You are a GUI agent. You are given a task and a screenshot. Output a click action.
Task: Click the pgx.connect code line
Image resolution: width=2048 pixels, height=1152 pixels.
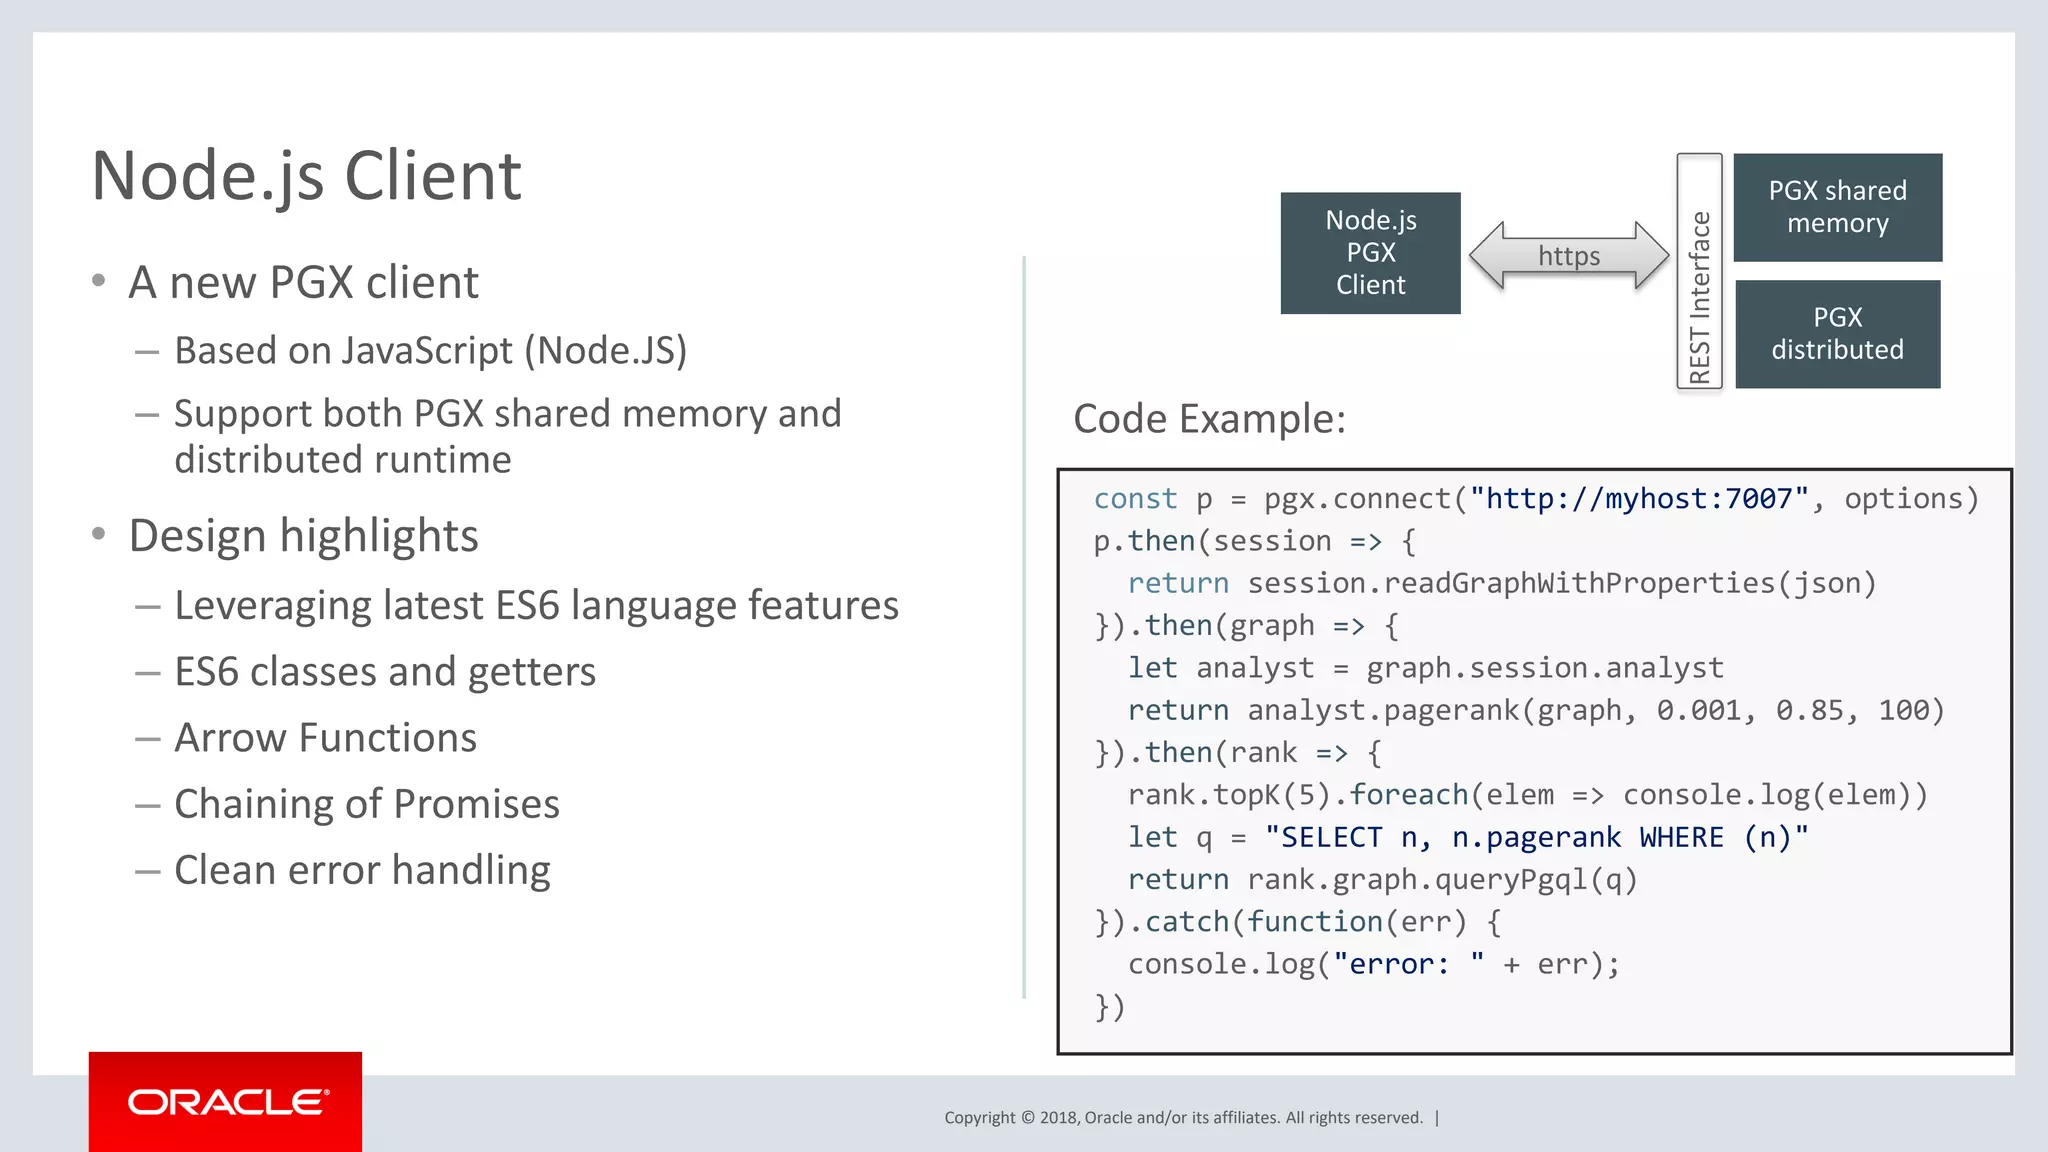click(x=1535, y=499)
